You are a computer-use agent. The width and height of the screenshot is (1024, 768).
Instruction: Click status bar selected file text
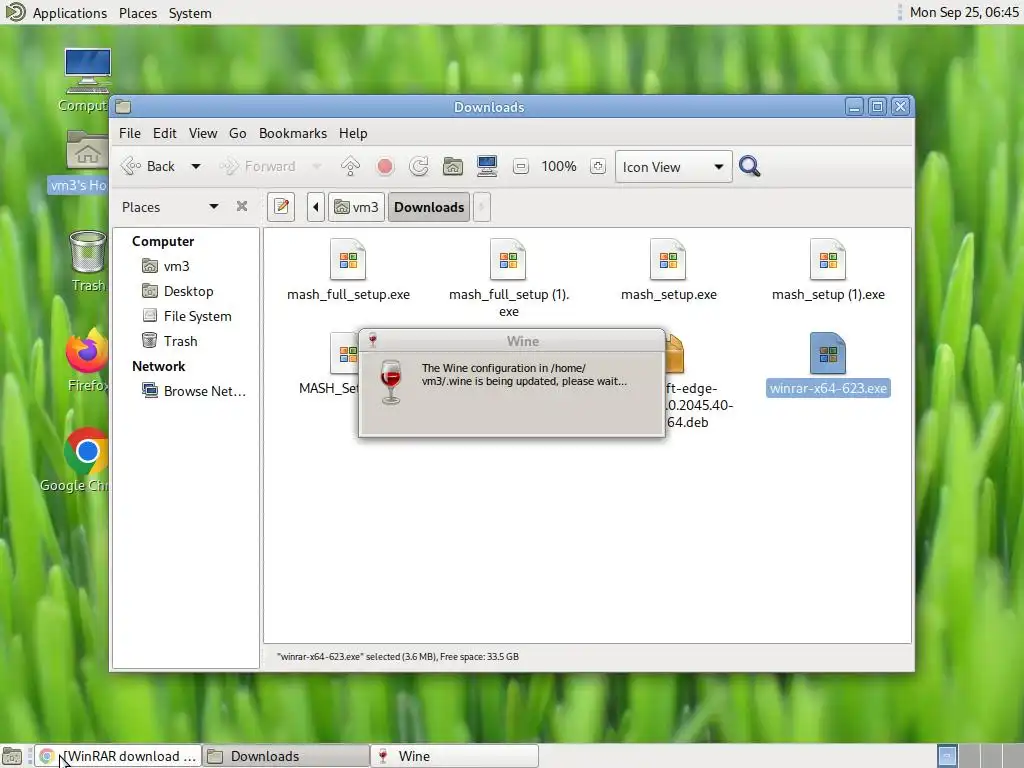pyautogui.click(x=398, y=657)
